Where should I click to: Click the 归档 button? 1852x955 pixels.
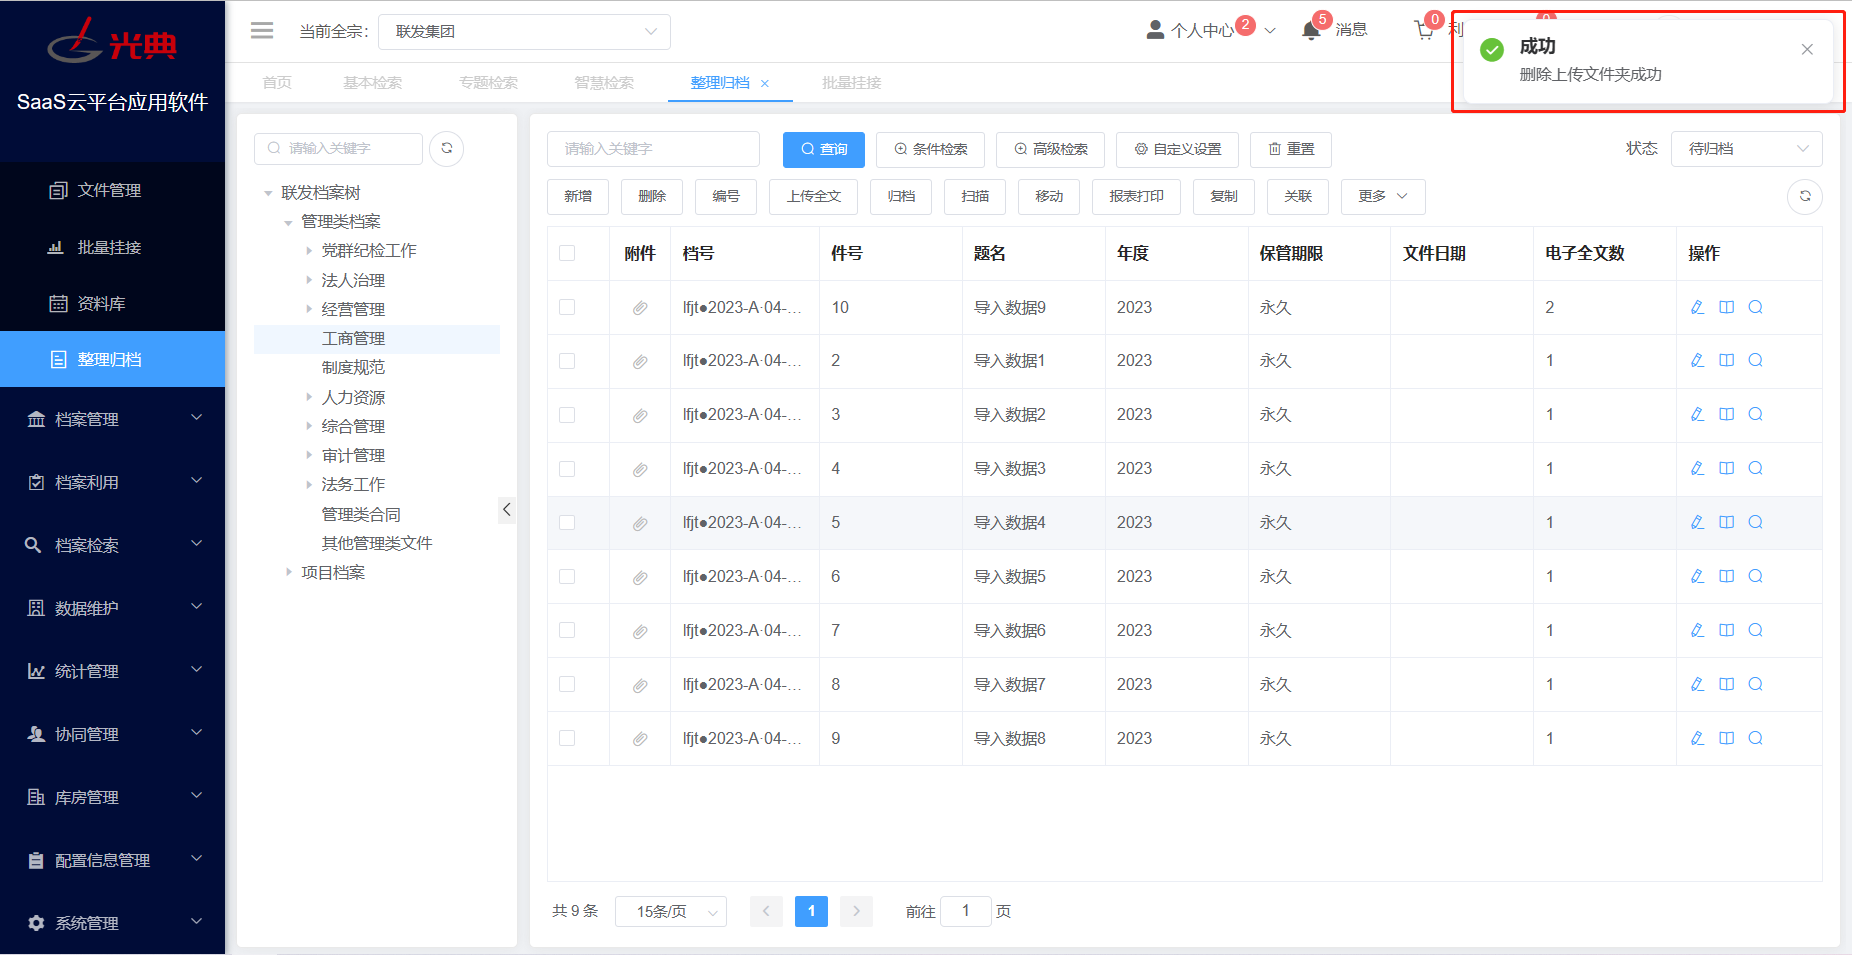pos(901,196)
